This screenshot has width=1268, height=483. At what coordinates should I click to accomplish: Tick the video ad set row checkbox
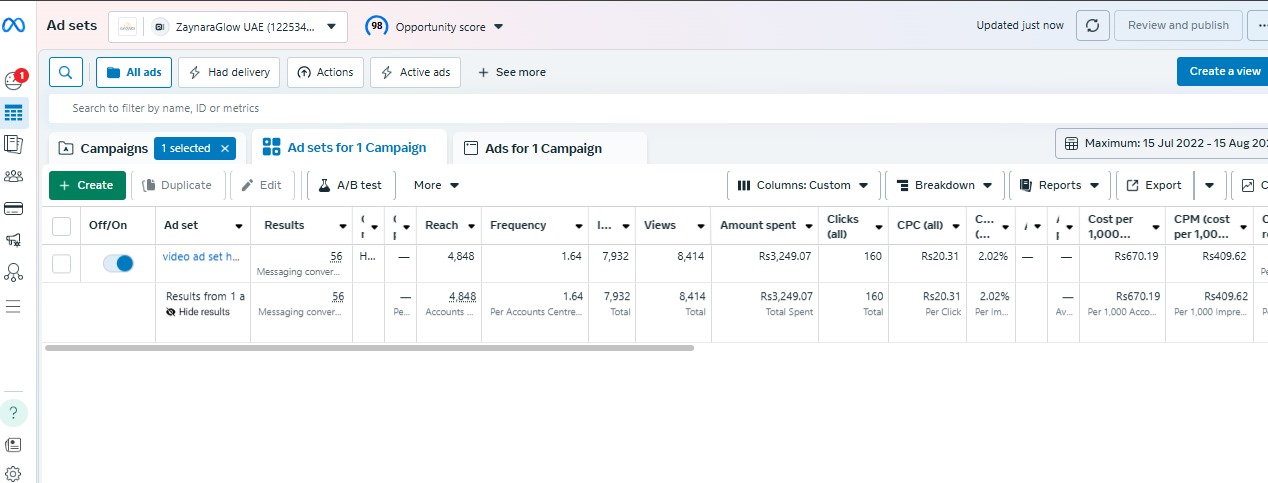(62, 263)
